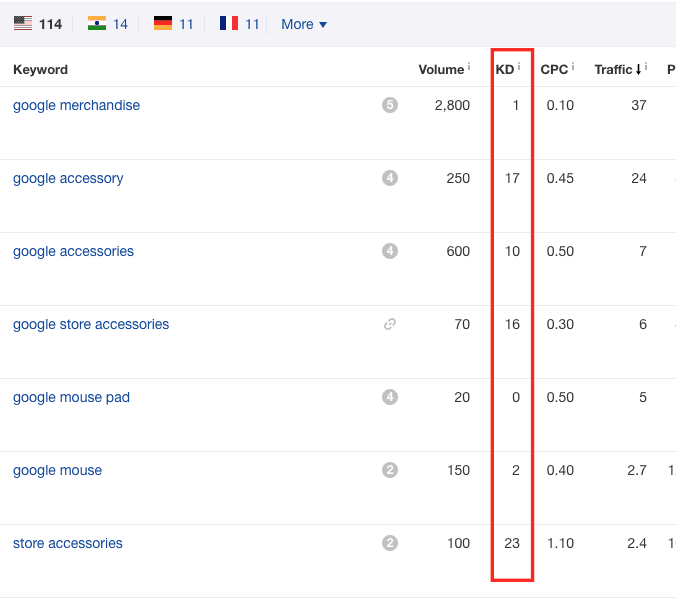Sort the table by Traffic column
Screen dimensions: 676x603
coord(614,69)
